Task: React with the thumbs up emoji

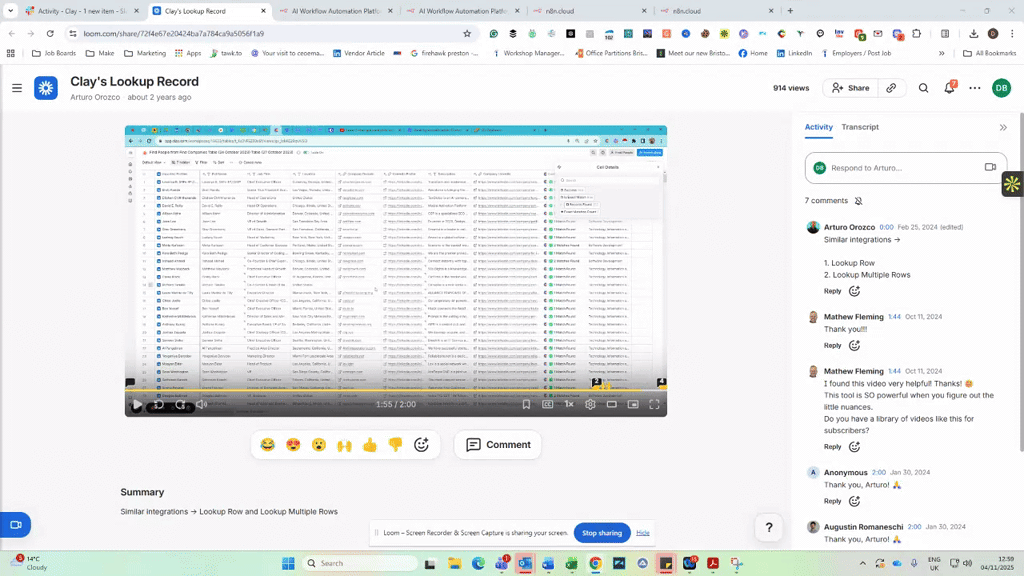Action: point(370,445)
